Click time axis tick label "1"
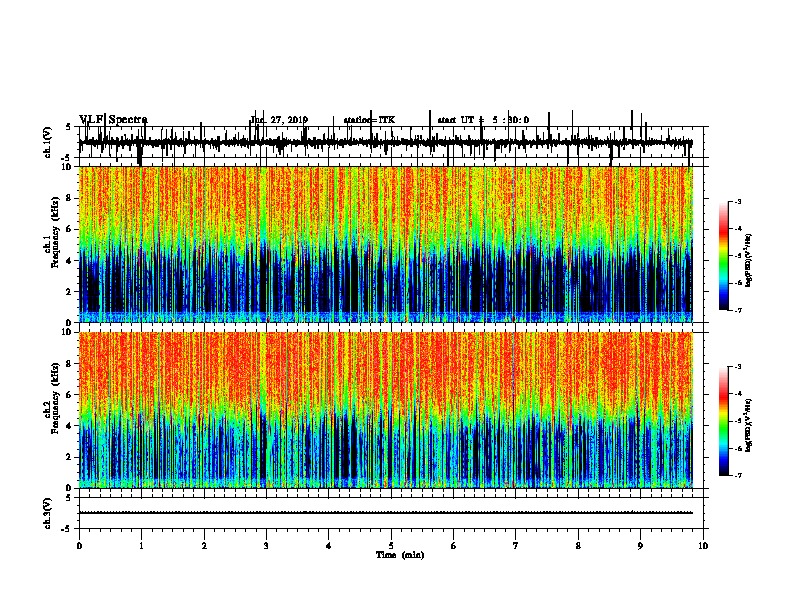Image resolution: width=792 pixels, height=612 pixels. [x=141, y=546]
